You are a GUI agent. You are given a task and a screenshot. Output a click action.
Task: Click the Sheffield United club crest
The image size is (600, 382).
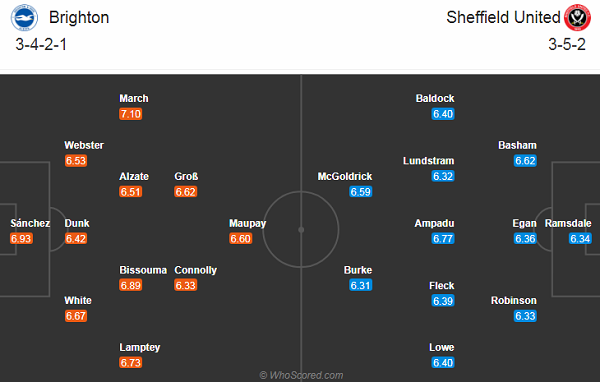point(577,18)
